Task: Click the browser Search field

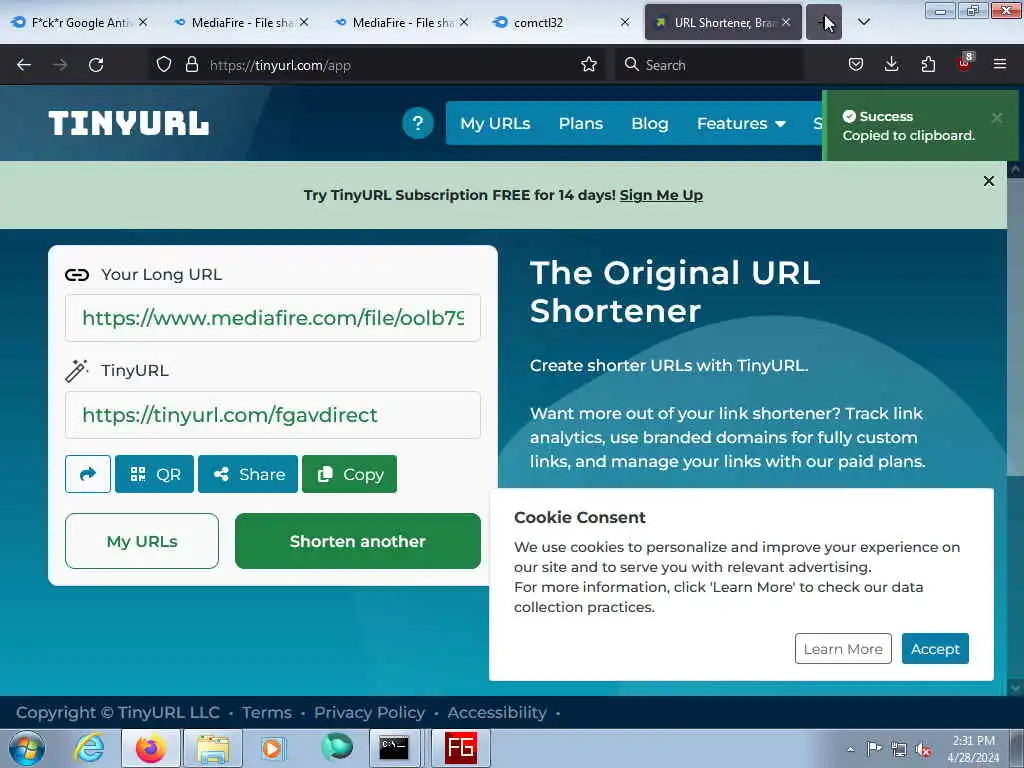Action: 709,65
